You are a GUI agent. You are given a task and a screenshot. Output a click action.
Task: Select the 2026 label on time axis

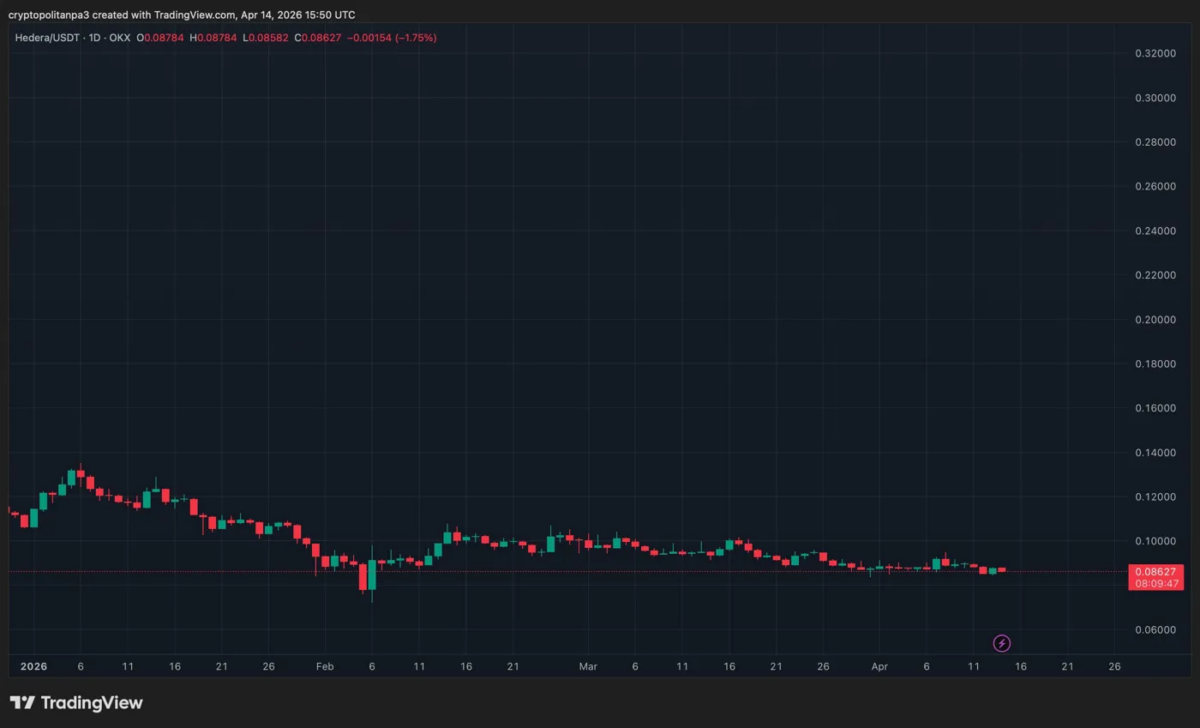click(x=35, y=665)
